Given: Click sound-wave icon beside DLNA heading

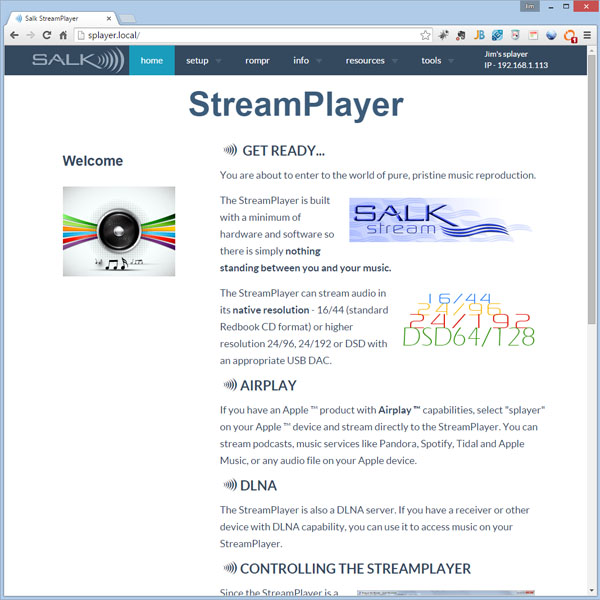Looking at the screenshot, I should [230, 485].
